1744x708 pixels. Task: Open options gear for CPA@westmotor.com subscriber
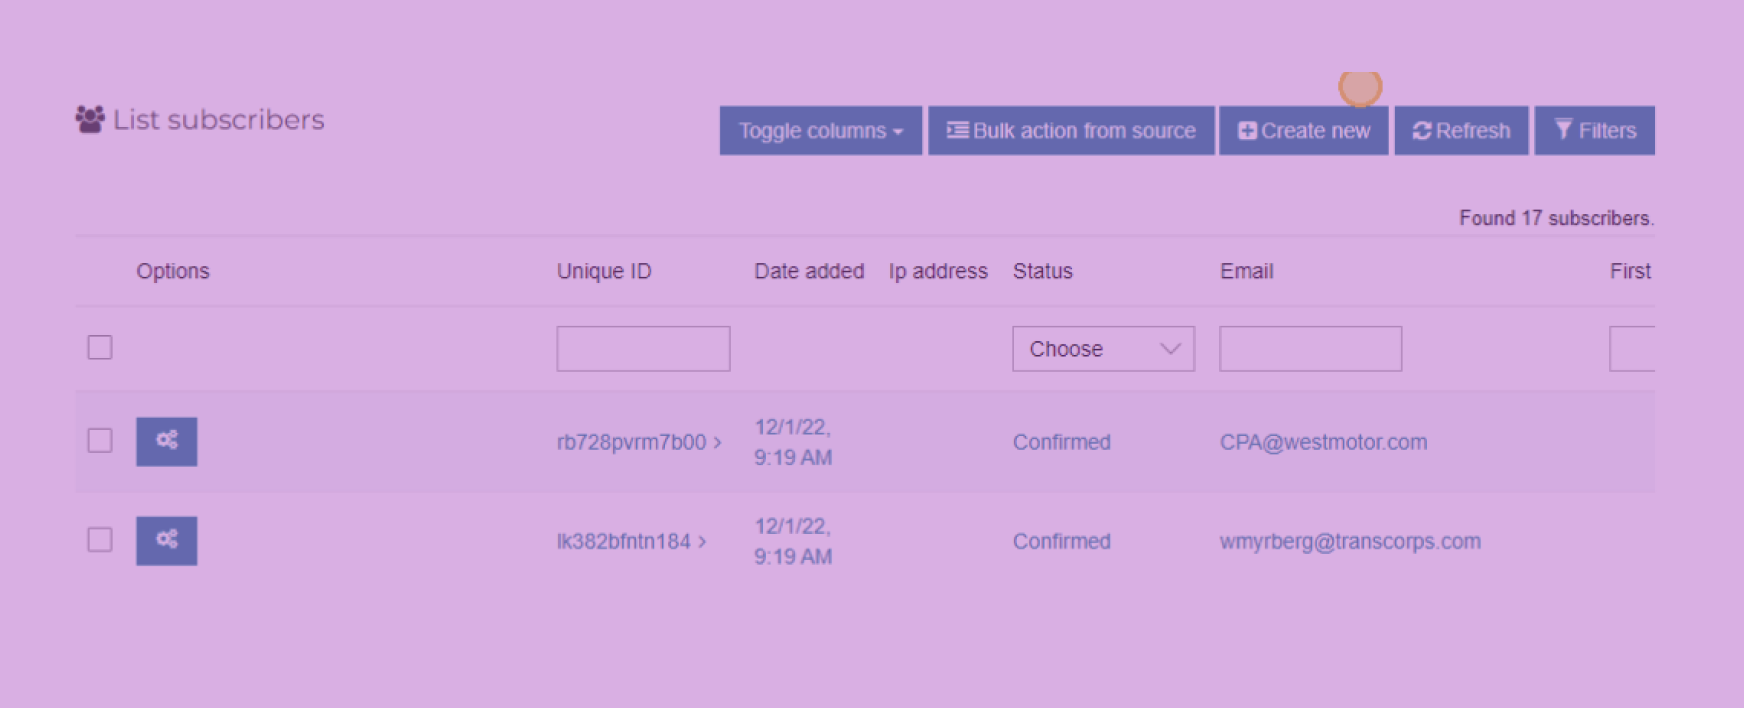pos(166,441)
